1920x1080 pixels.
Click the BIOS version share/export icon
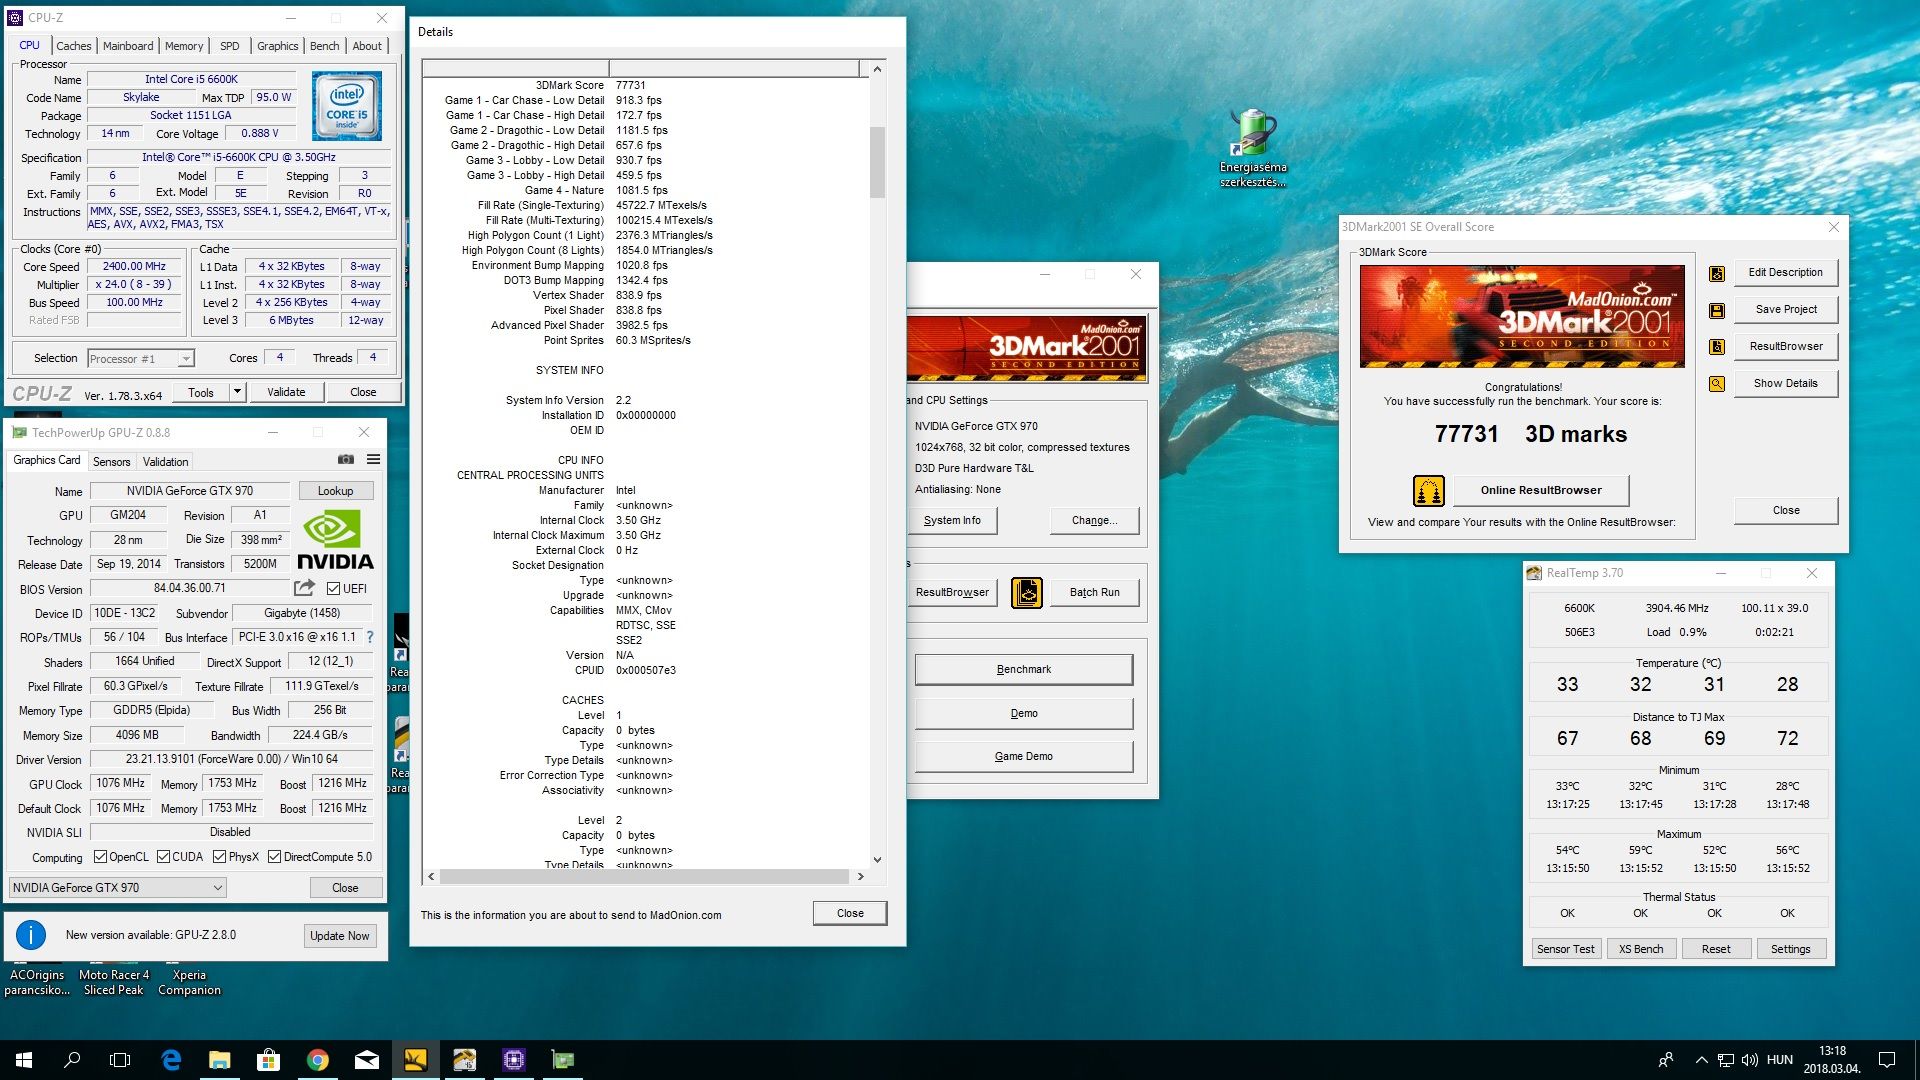[304, 588]
